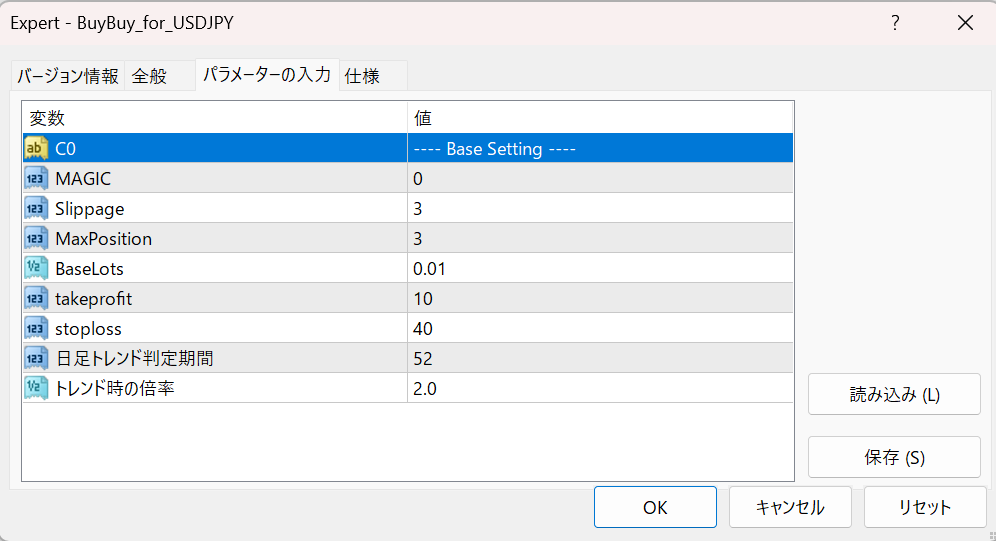Click the double type icon beside BaseLots
The width and height of the screenshot is (996, 541).
click(36, 269)
